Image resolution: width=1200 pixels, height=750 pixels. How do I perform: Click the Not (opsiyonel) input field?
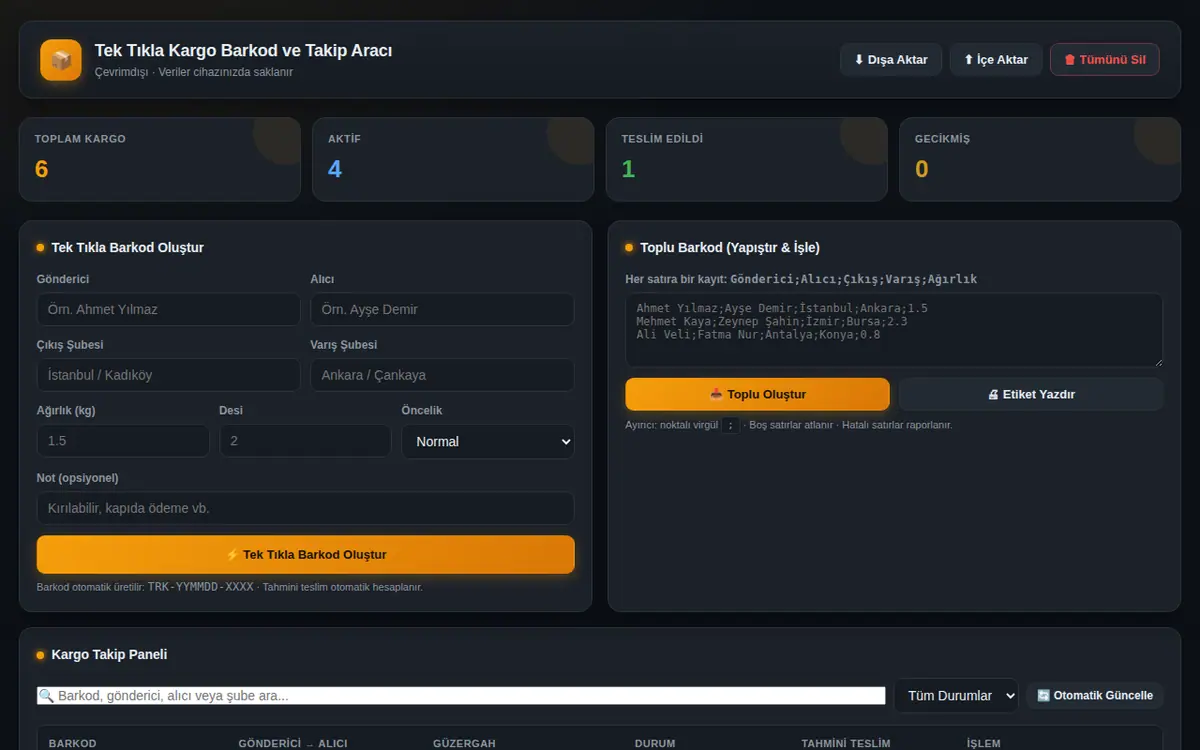point(305,508)
